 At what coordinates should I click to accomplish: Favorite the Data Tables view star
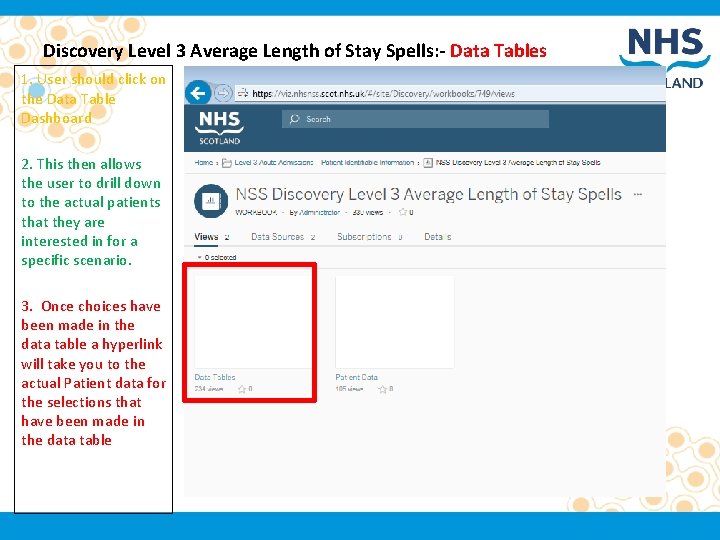tap(242, 389)
